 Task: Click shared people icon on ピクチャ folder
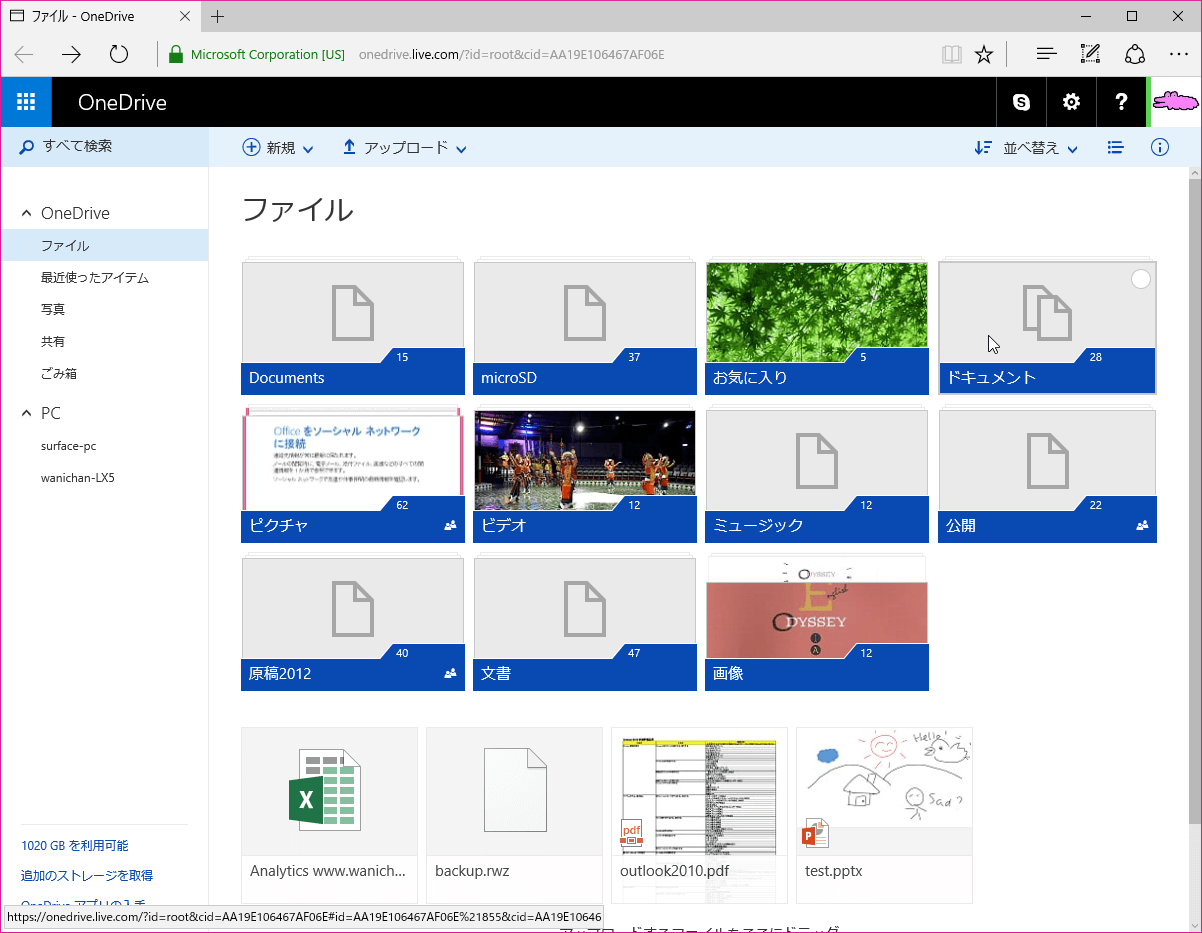[x=450, y=525]
